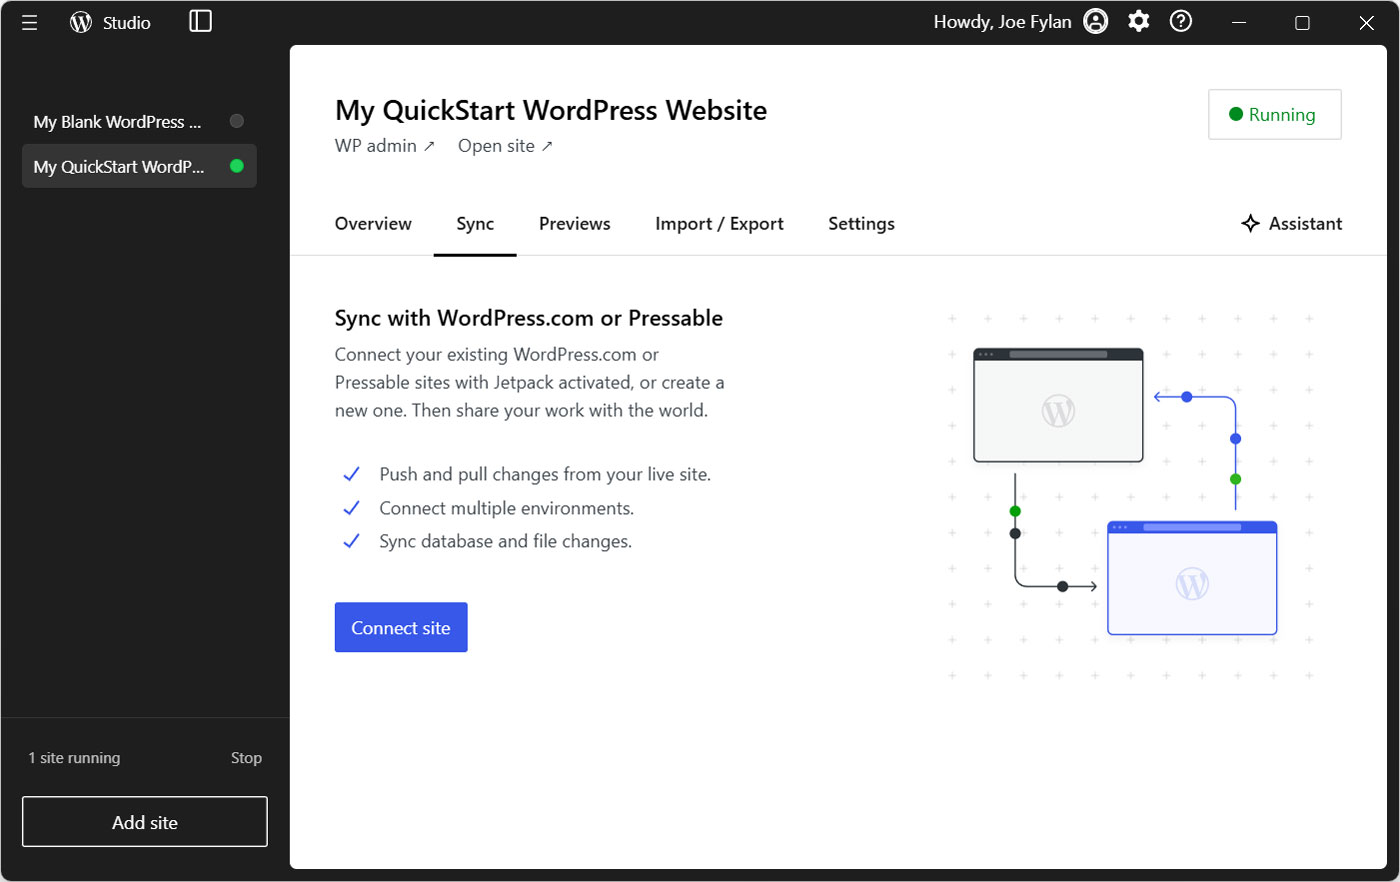Open the help icon
Screen dimensions: 1400x882
tap(1180, 21)
